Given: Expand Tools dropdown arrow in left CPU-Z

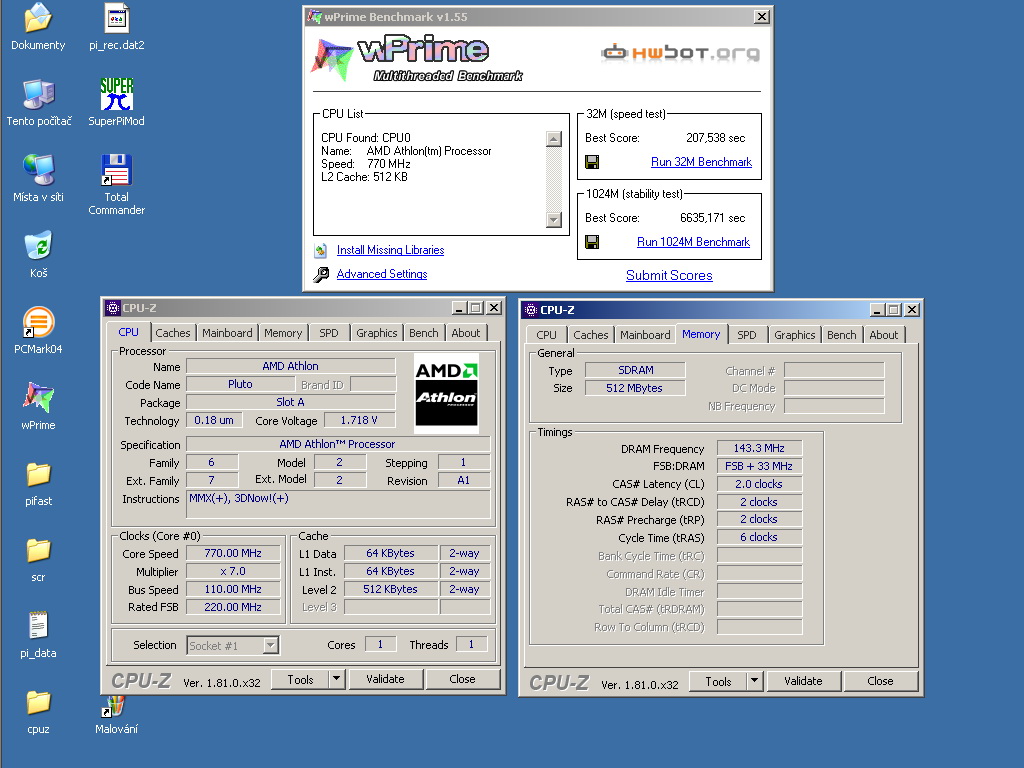Looking at the screenshot, I should click(336, 679).
